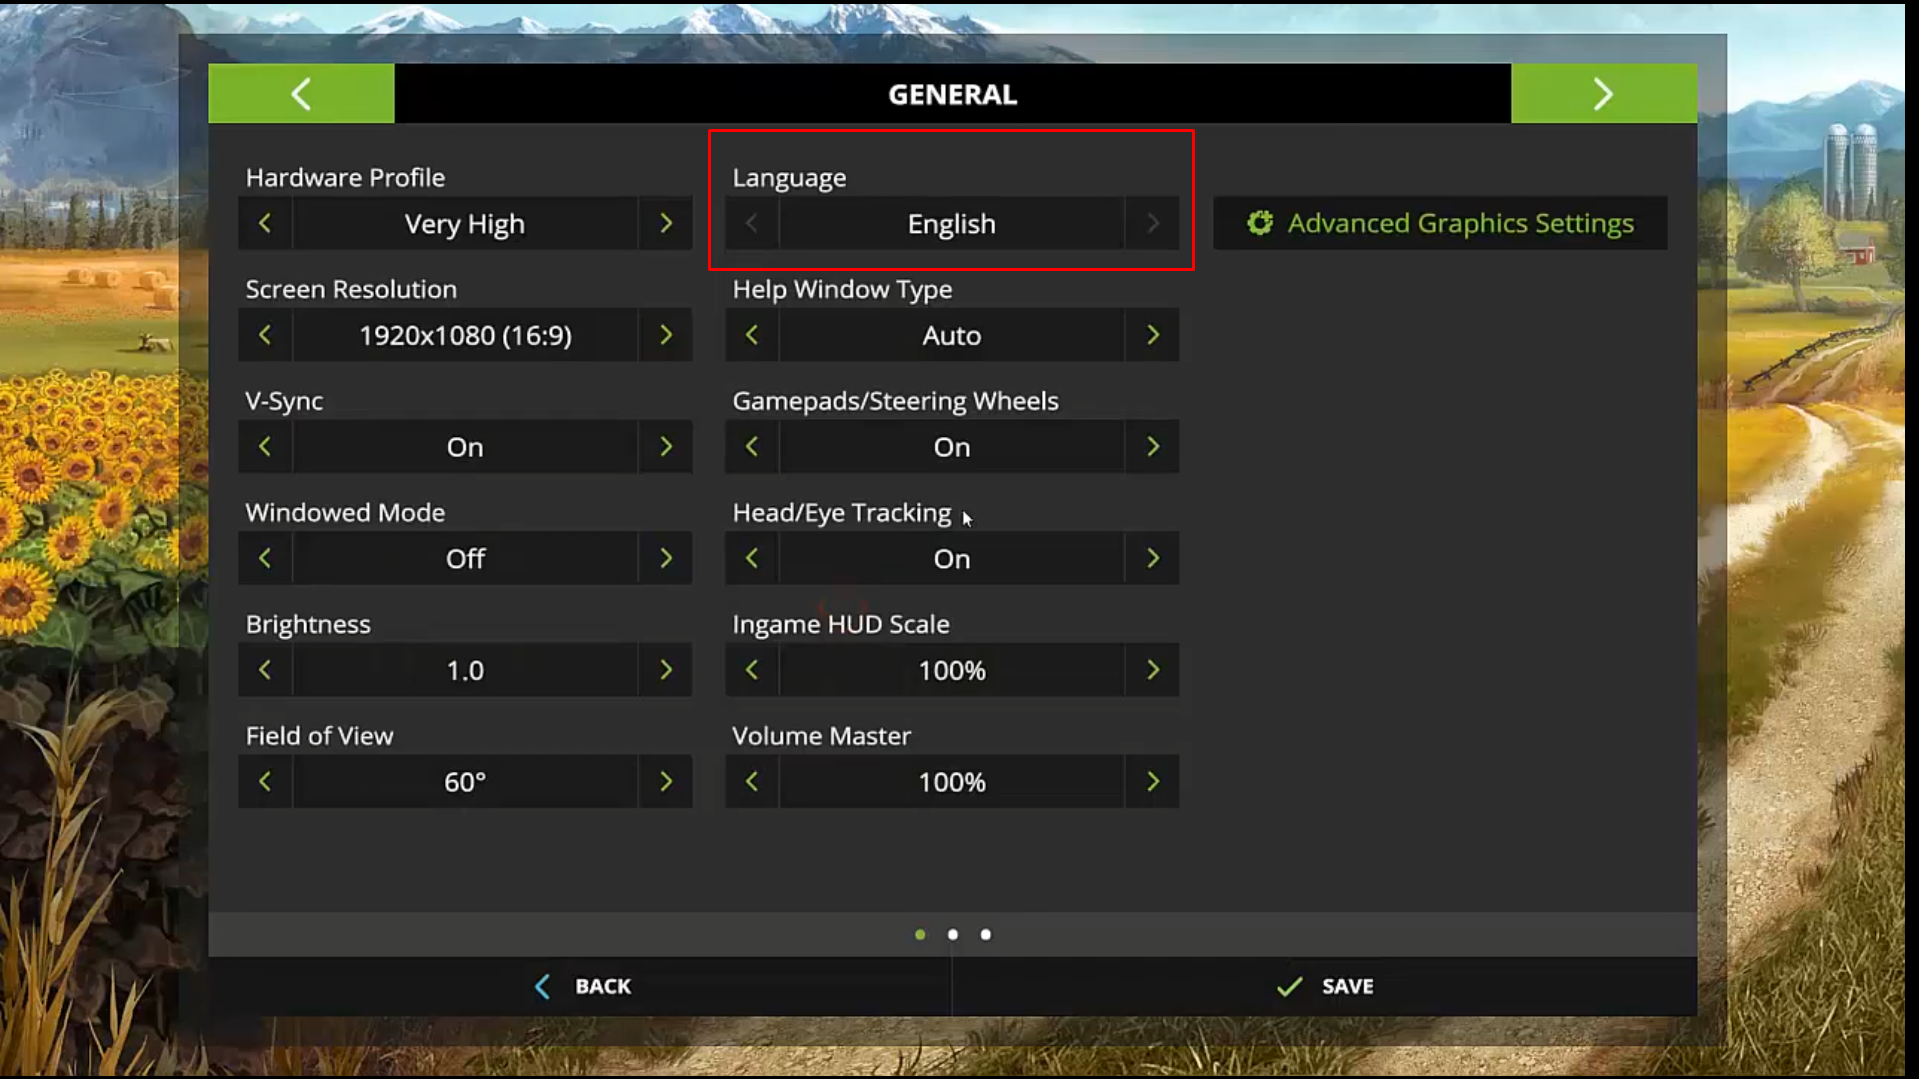Screen dimensions: 1919x1079
Task: Click the GENERAL page title
Action: (952, 94)
